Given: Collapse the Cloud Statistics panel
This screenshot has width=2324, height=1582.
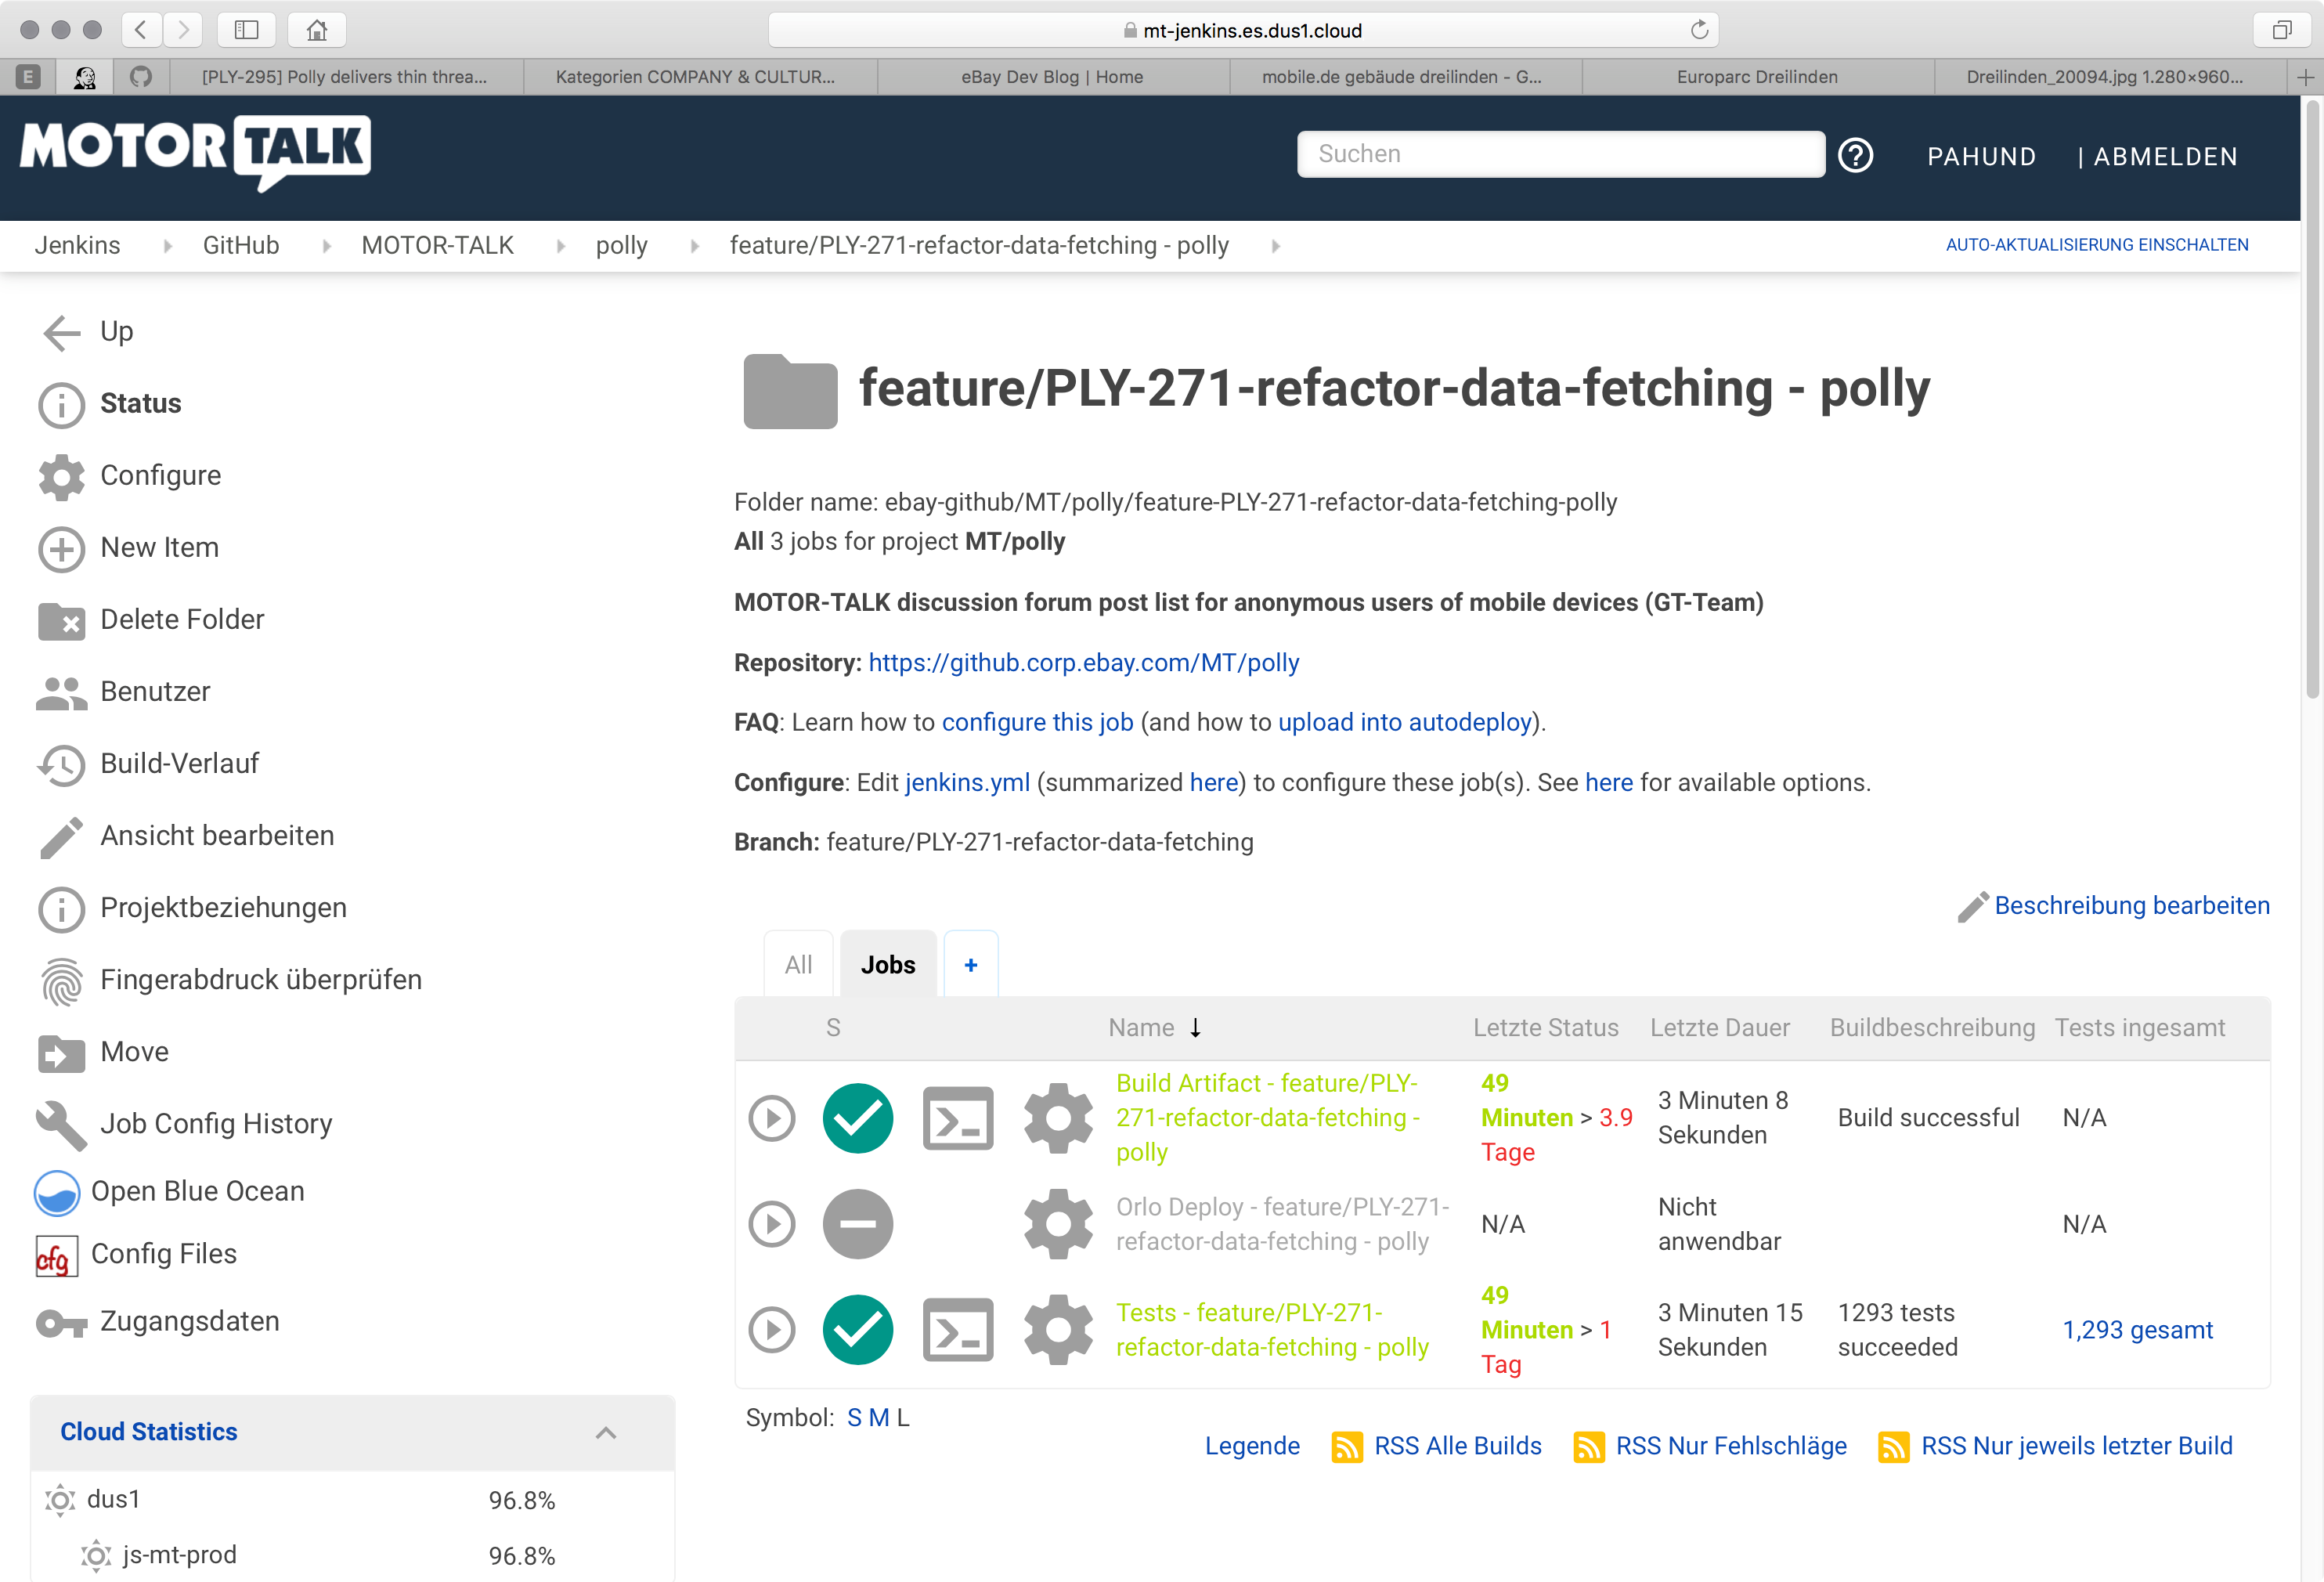Looking at the screenshot, I should pos(606,1433).
